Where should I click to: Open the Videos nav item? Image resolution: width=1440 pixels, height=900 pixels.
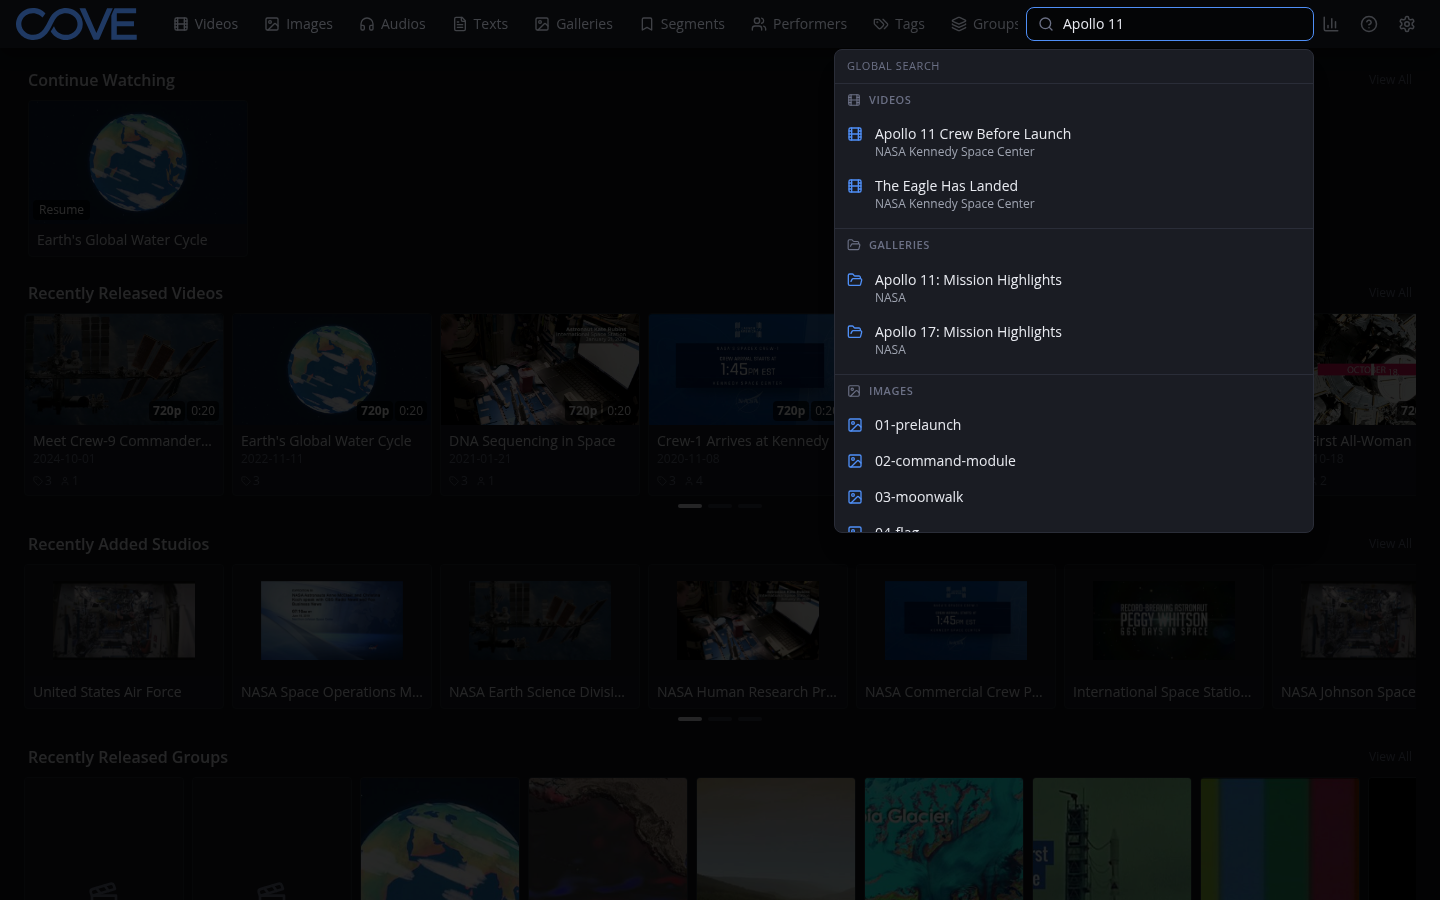coord(206,24)
